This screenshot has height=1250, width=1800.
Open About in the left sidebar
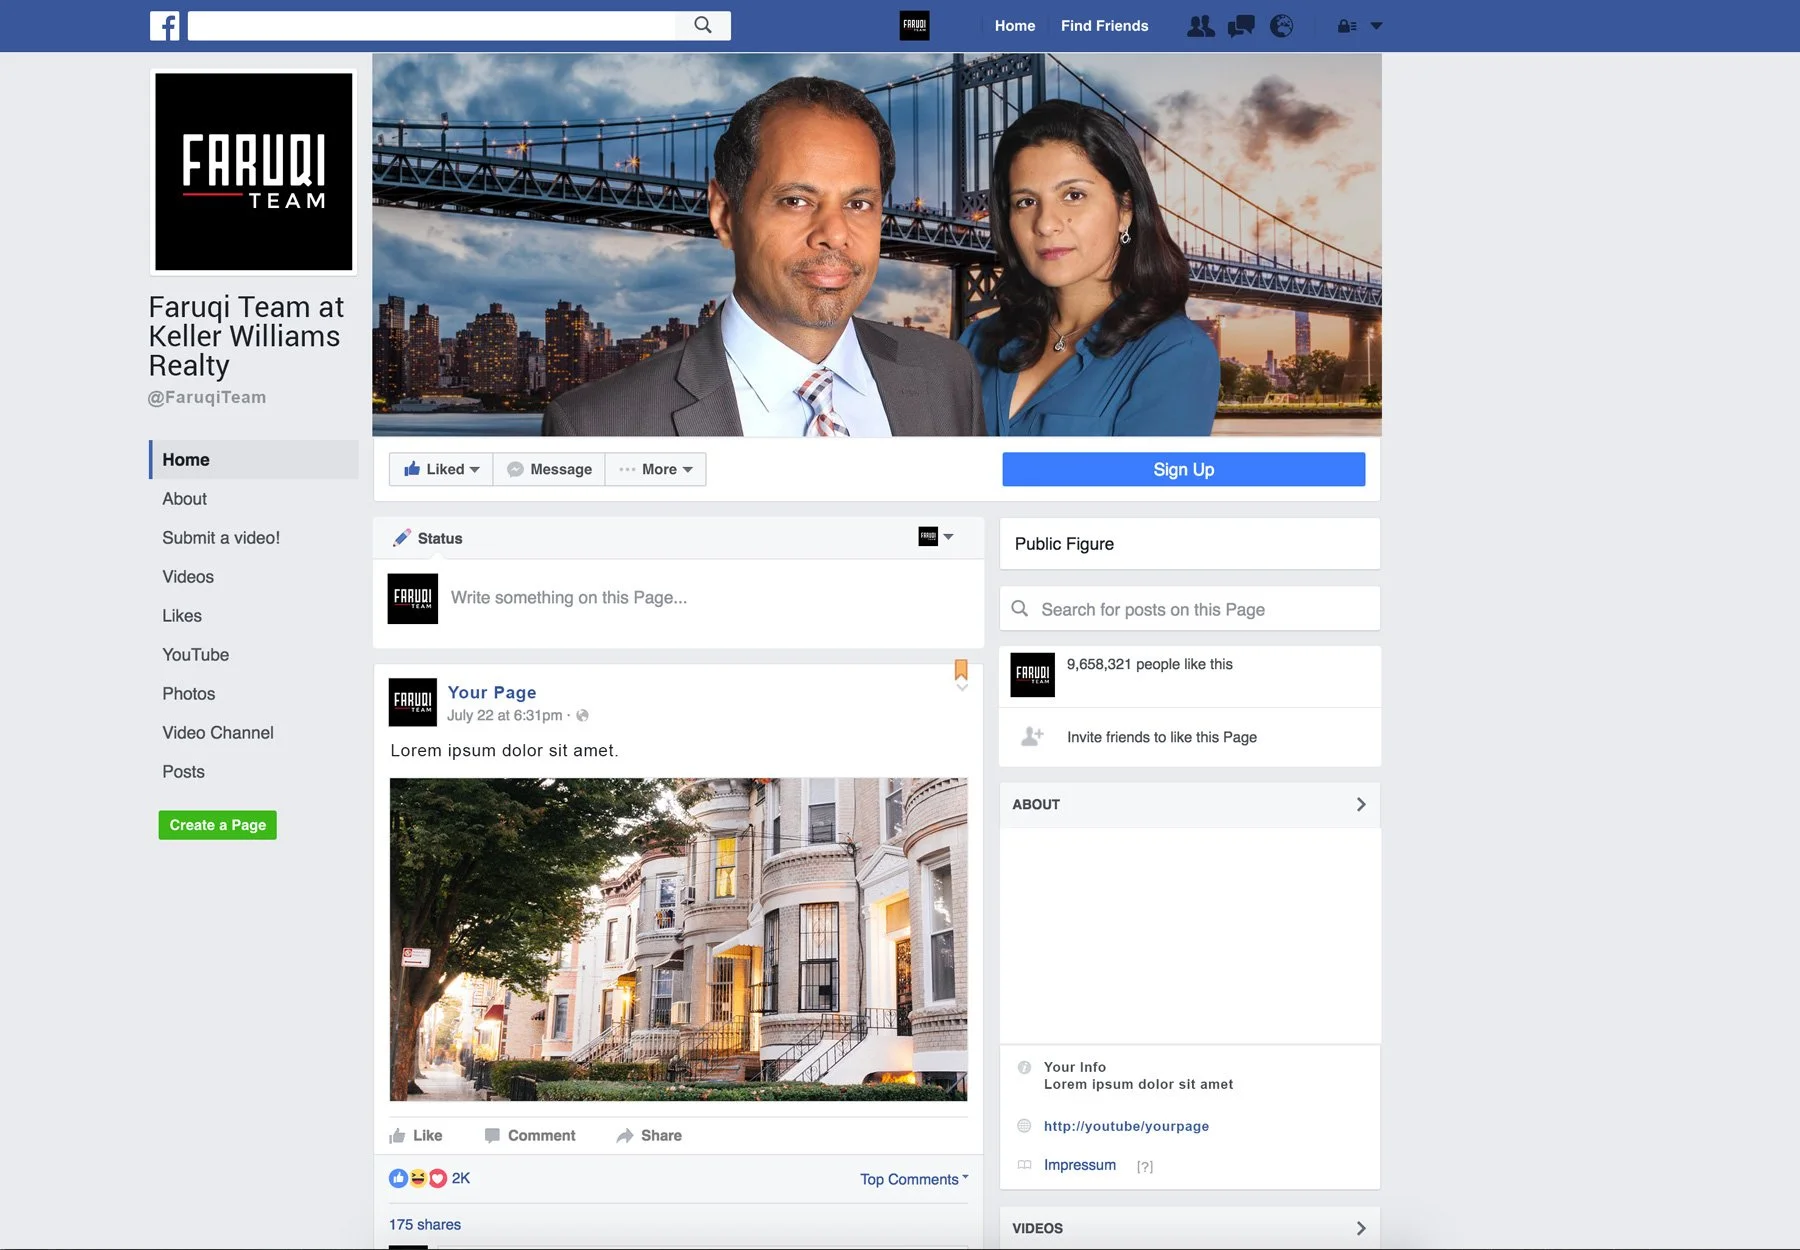click(x=185, y=498)
